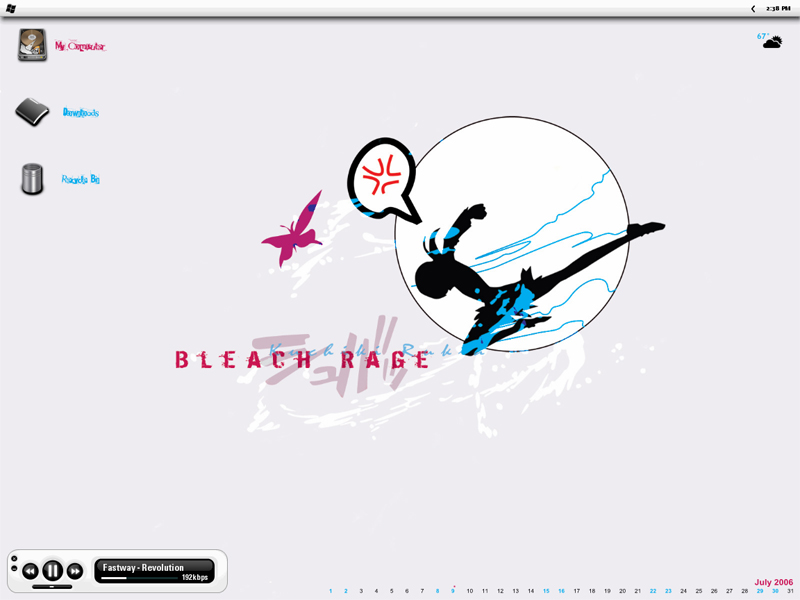Adjust the volume slider under playback buttons
This screenshot has height=600, width=800.
(52, 587)
